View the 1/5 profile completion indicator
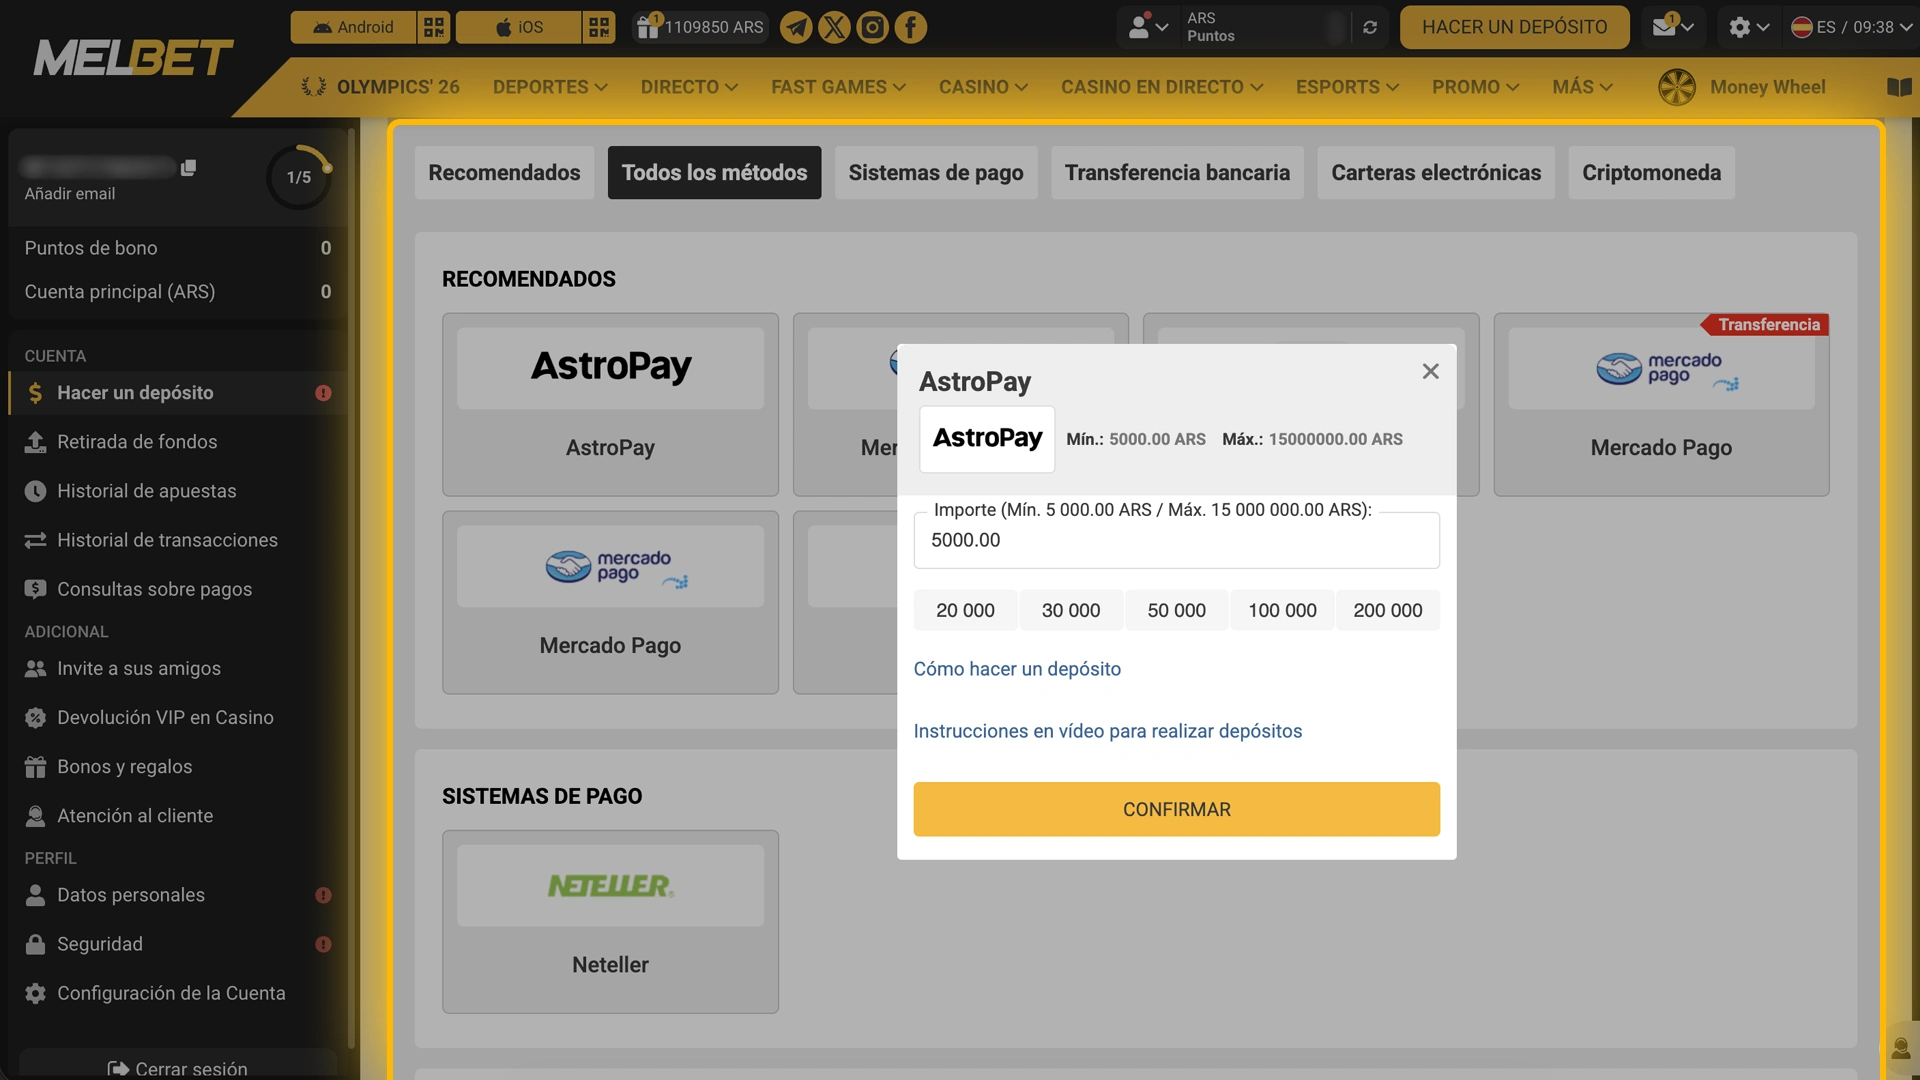Screen dimensions: 1920x1080 (x=298, y=176)
